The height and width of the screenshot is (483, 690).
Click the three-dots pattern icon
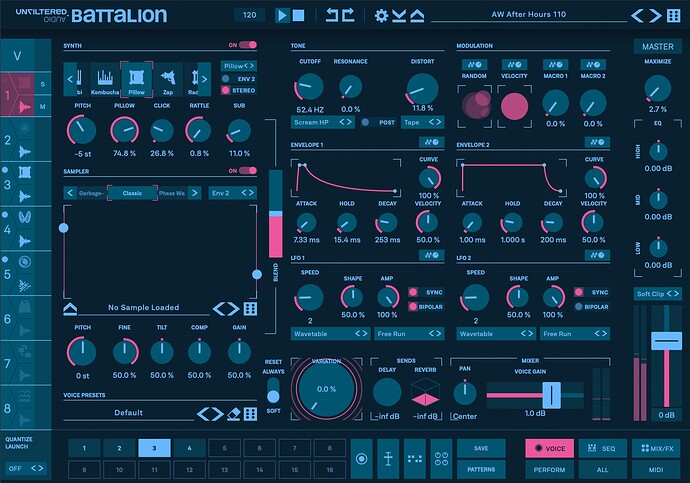pyautogui.click(x=415, y=459)
